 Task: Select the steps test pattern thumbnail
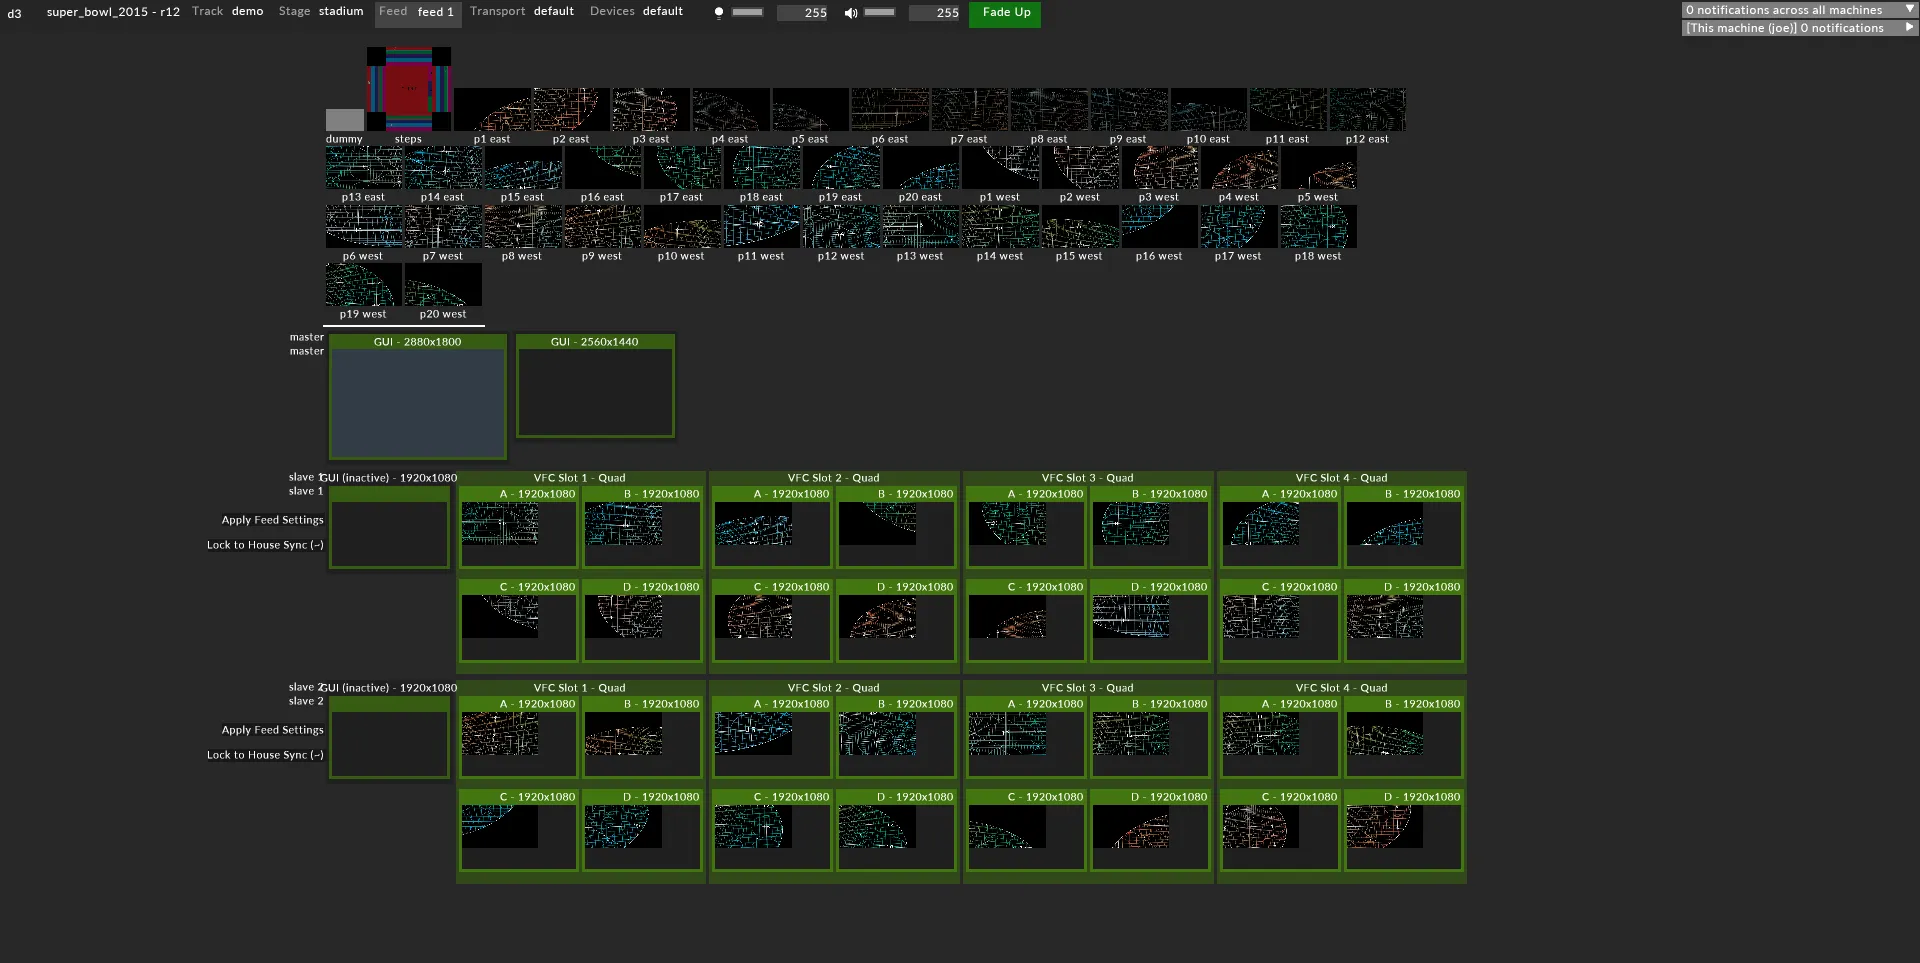point(408,89)
